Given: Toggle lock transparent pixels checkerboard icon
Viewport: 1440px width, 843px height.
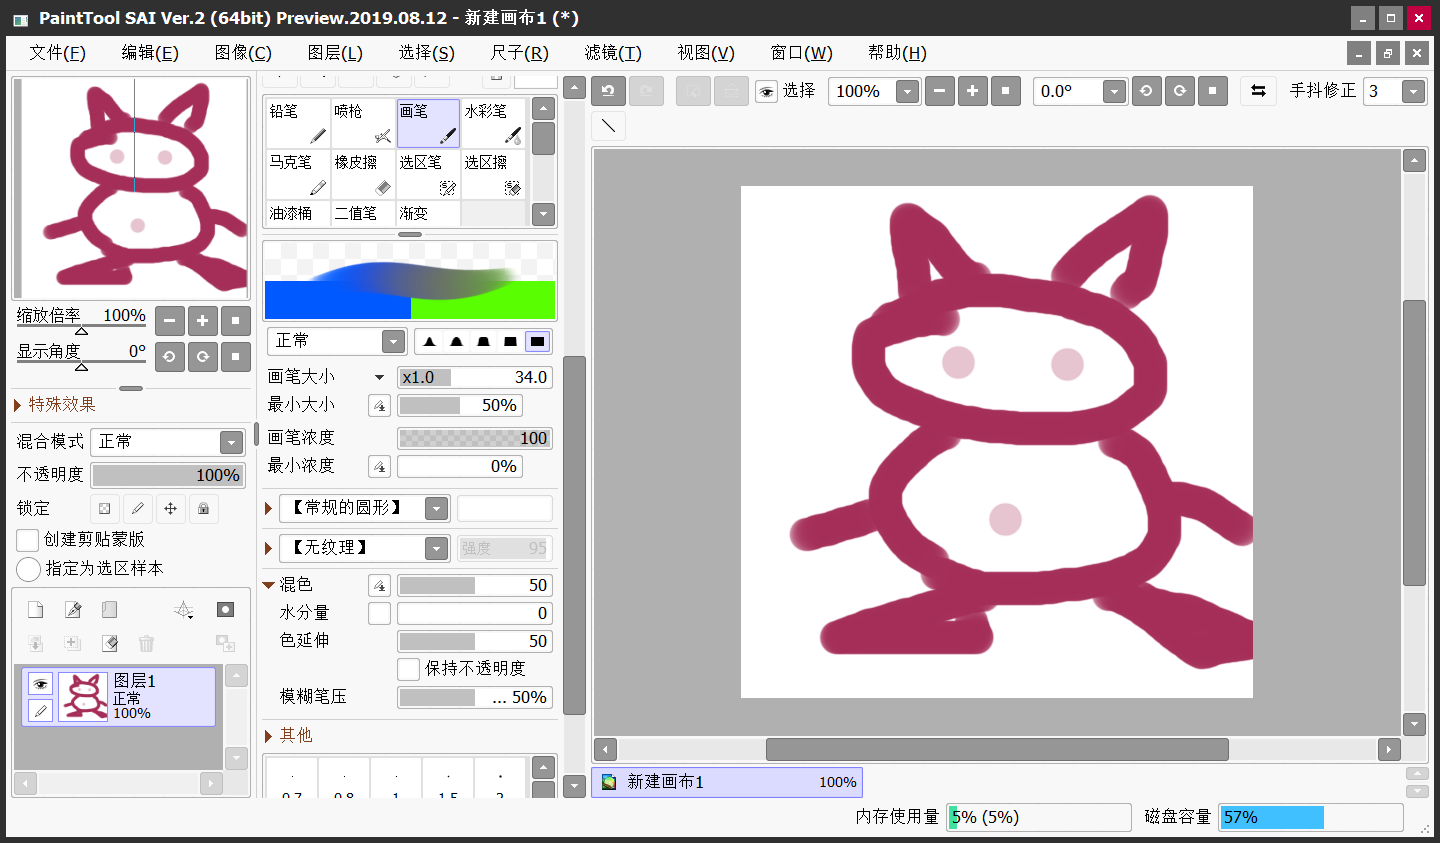Looking at the screenshot, I should pos(104,508).
